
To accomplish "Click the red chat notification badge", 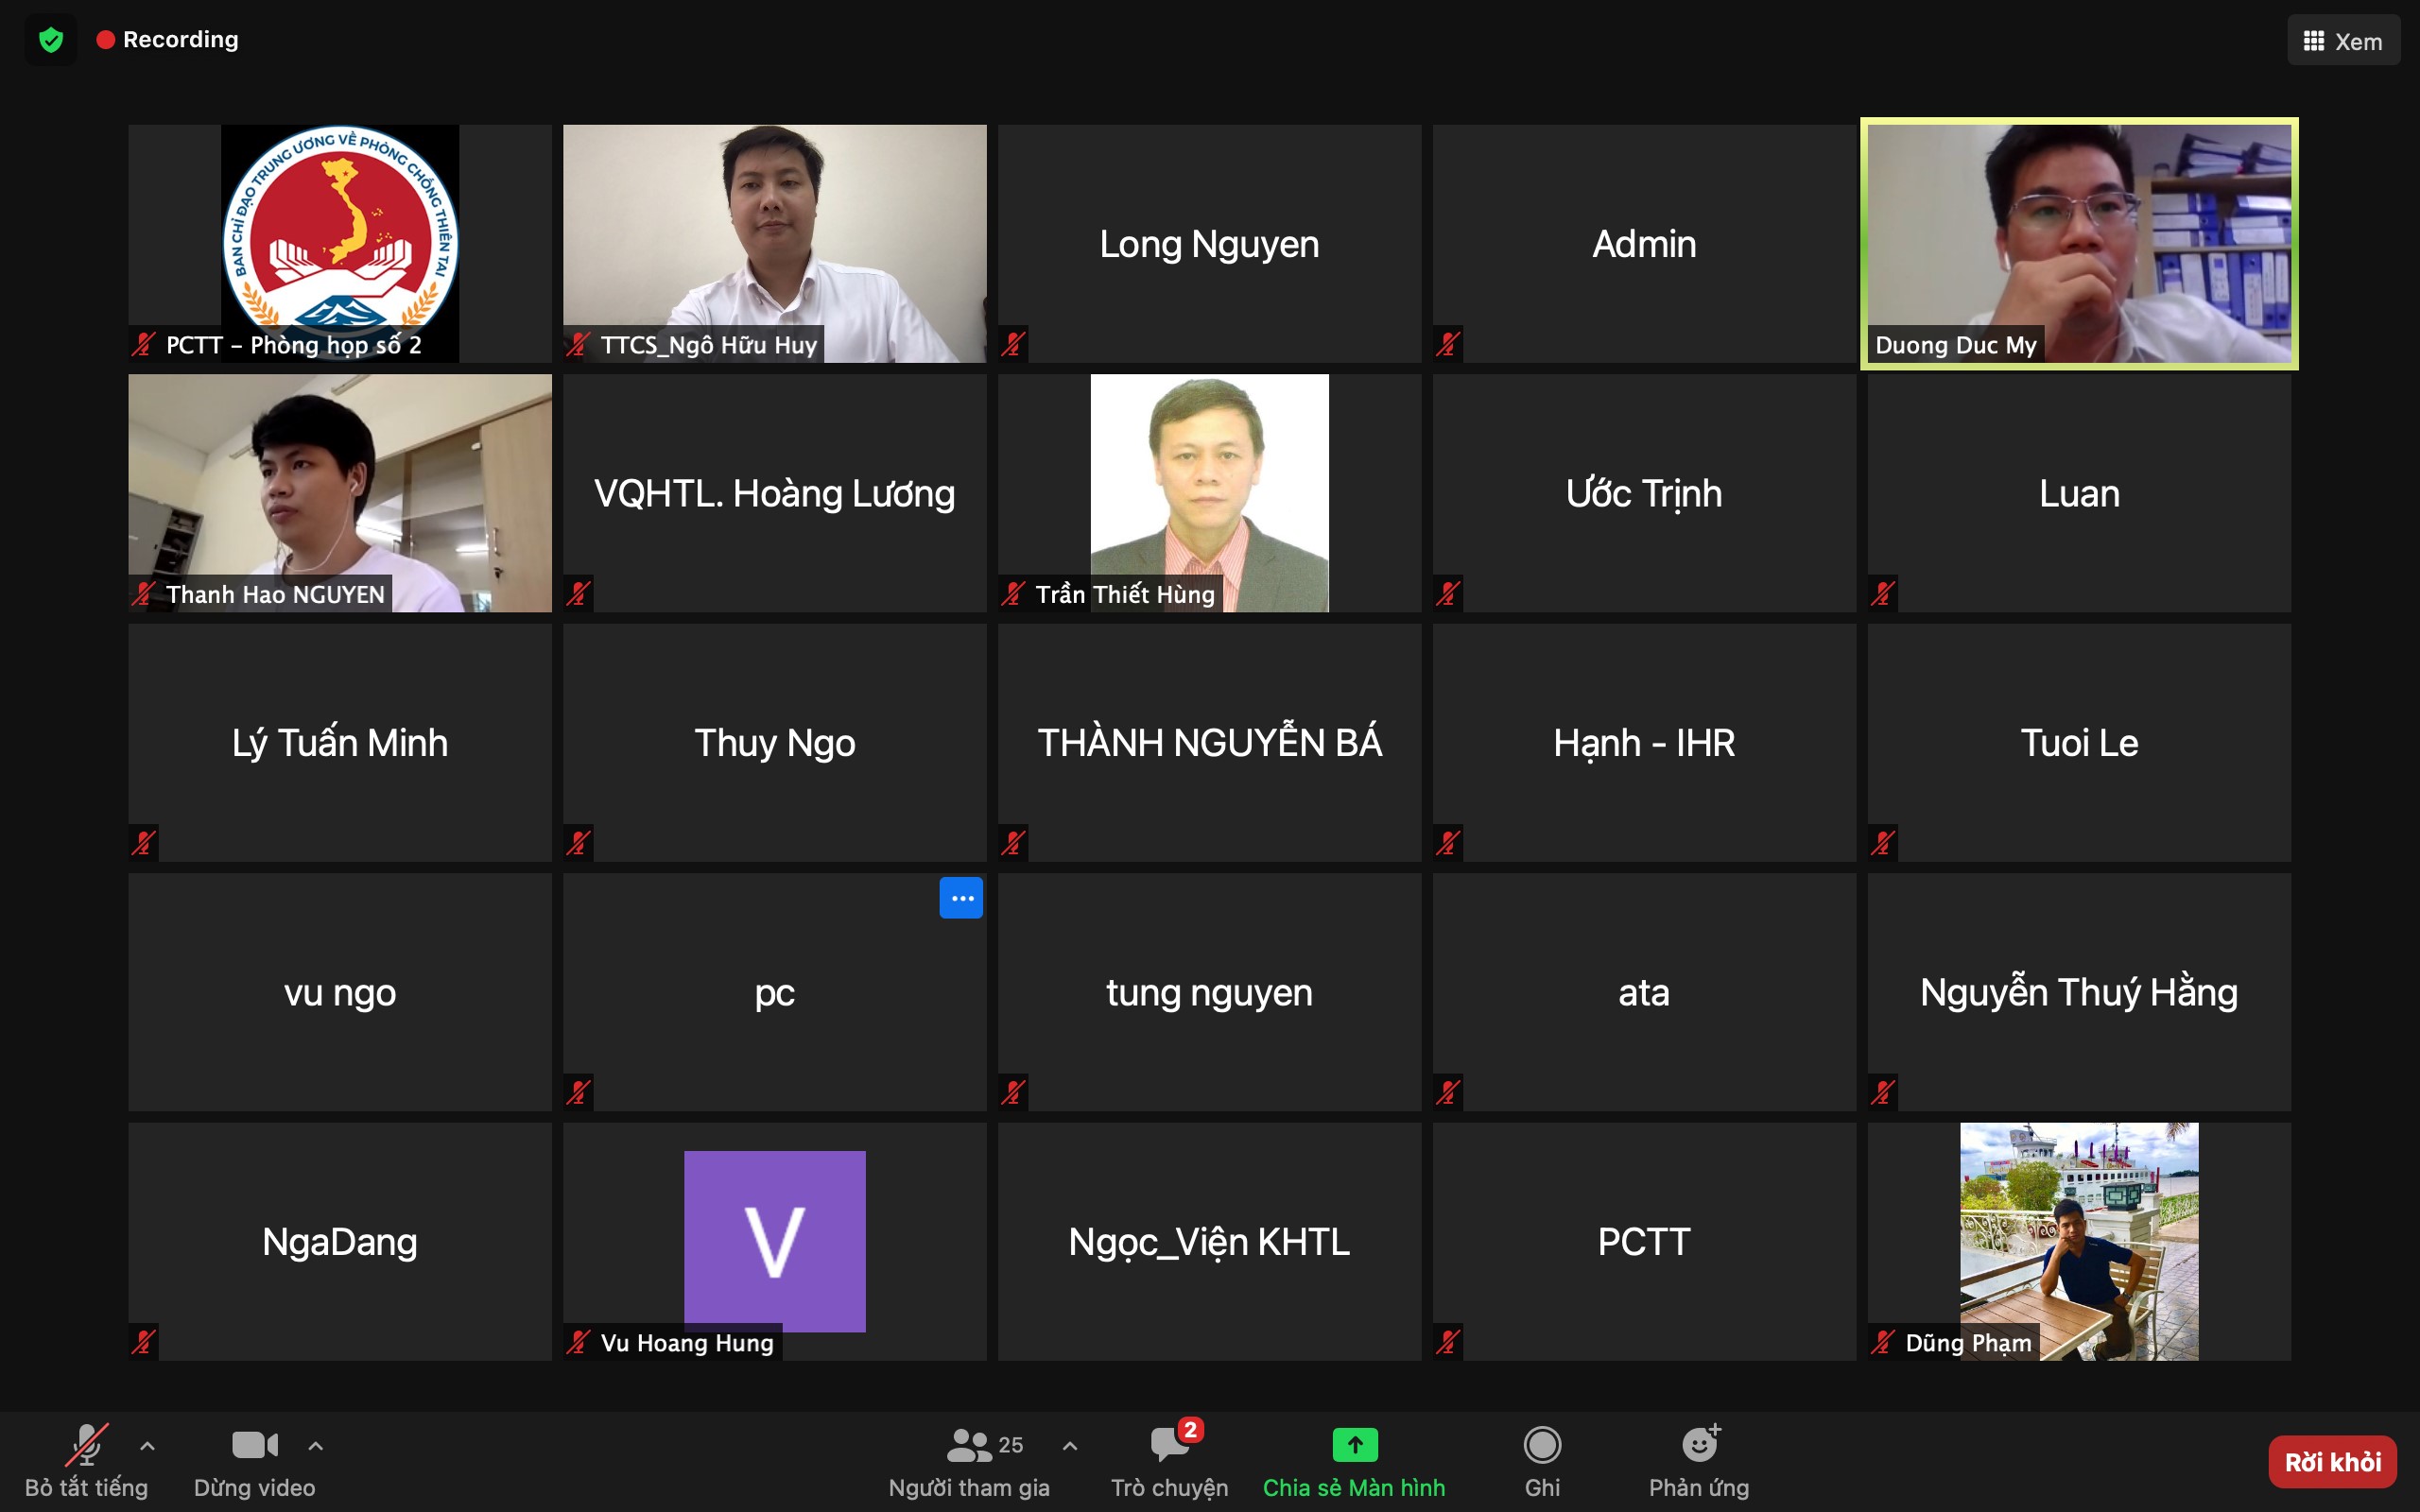I will [1190, 1430].
